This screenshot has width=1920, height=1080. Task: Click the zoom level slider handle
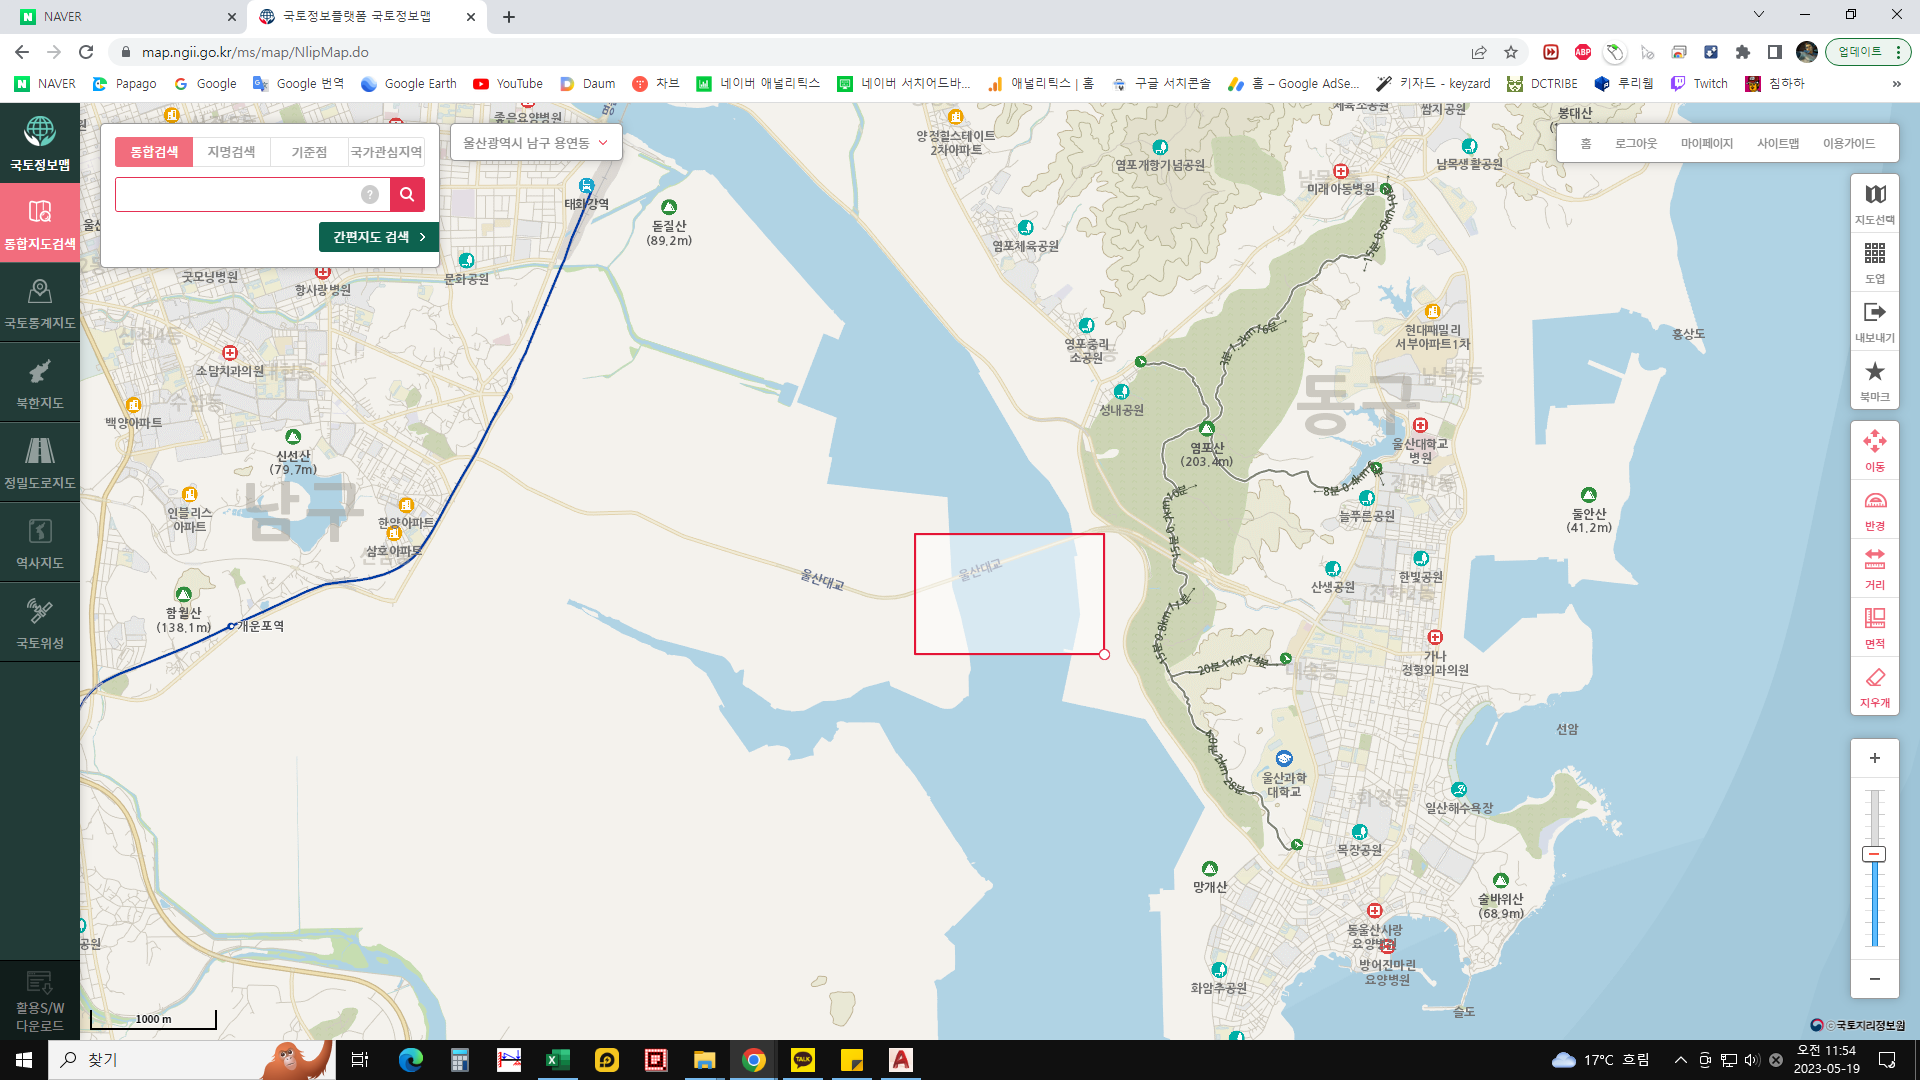pos(1874,854)
